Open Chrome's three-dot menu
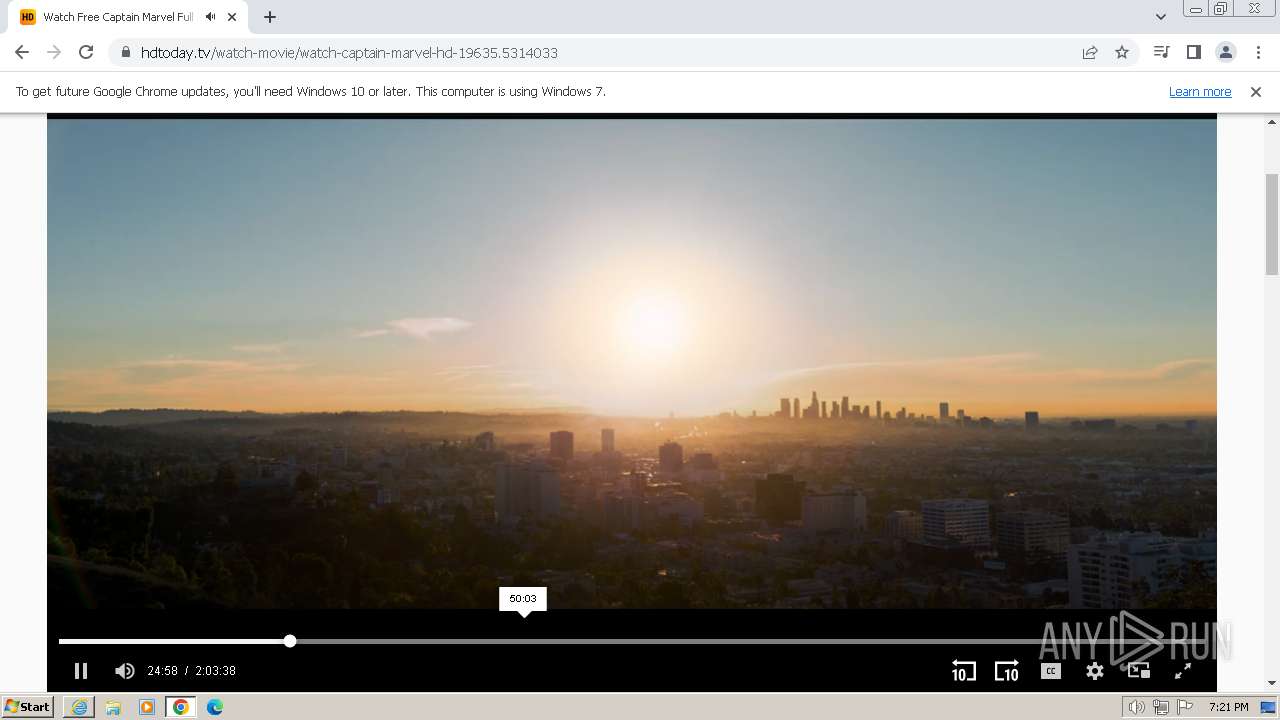This screenshot has height=720, width=1280. [x=1258, y=52]
